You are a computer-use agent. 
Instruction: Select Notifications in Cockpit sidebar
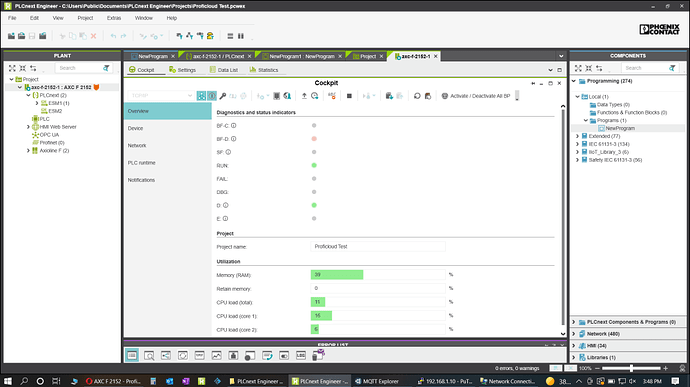168,180
